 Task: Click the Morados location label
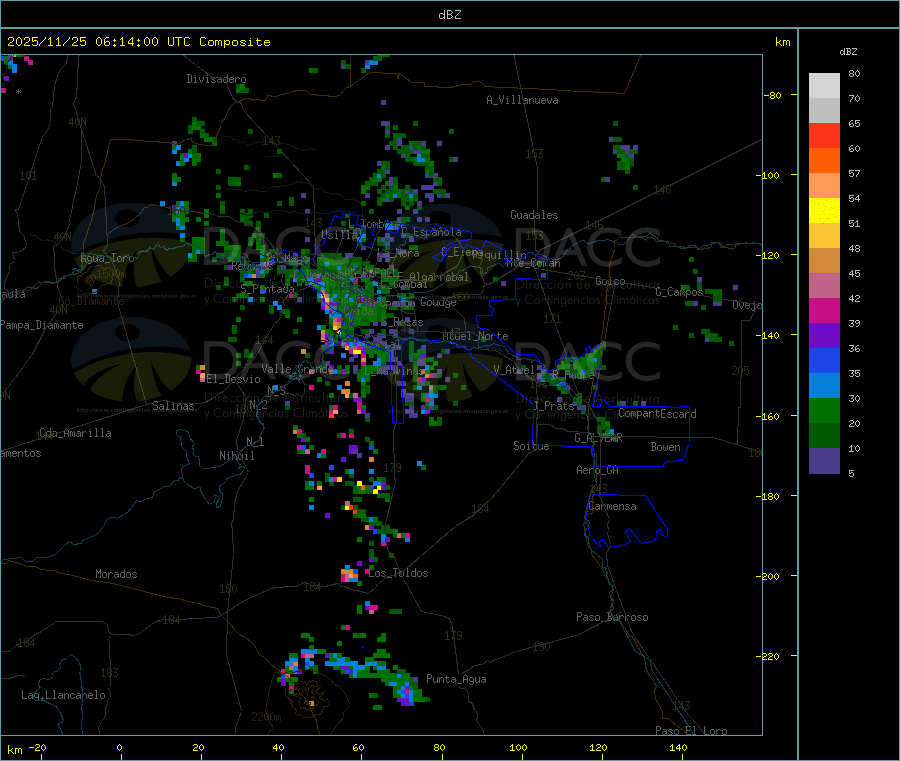point(116,574)
